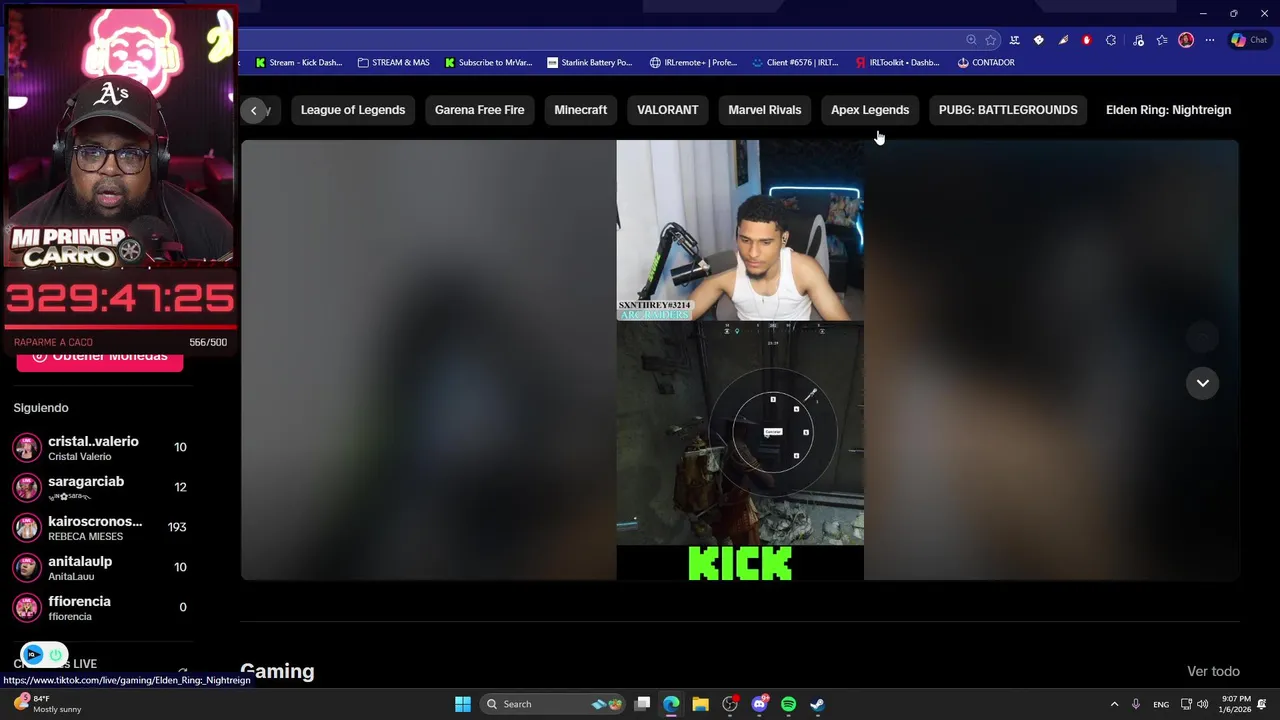Open the clock showing 9:07 PM

[x=1234, y=704]
